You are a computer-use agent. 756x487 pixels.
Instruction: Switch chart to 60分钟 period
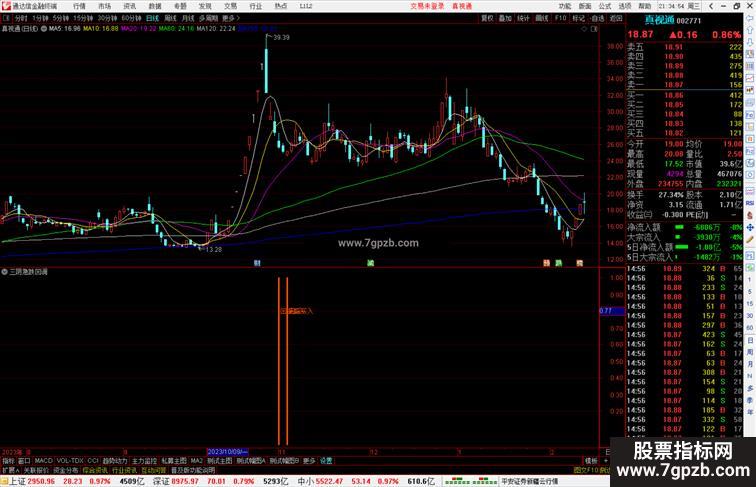(x=131, y=18)
